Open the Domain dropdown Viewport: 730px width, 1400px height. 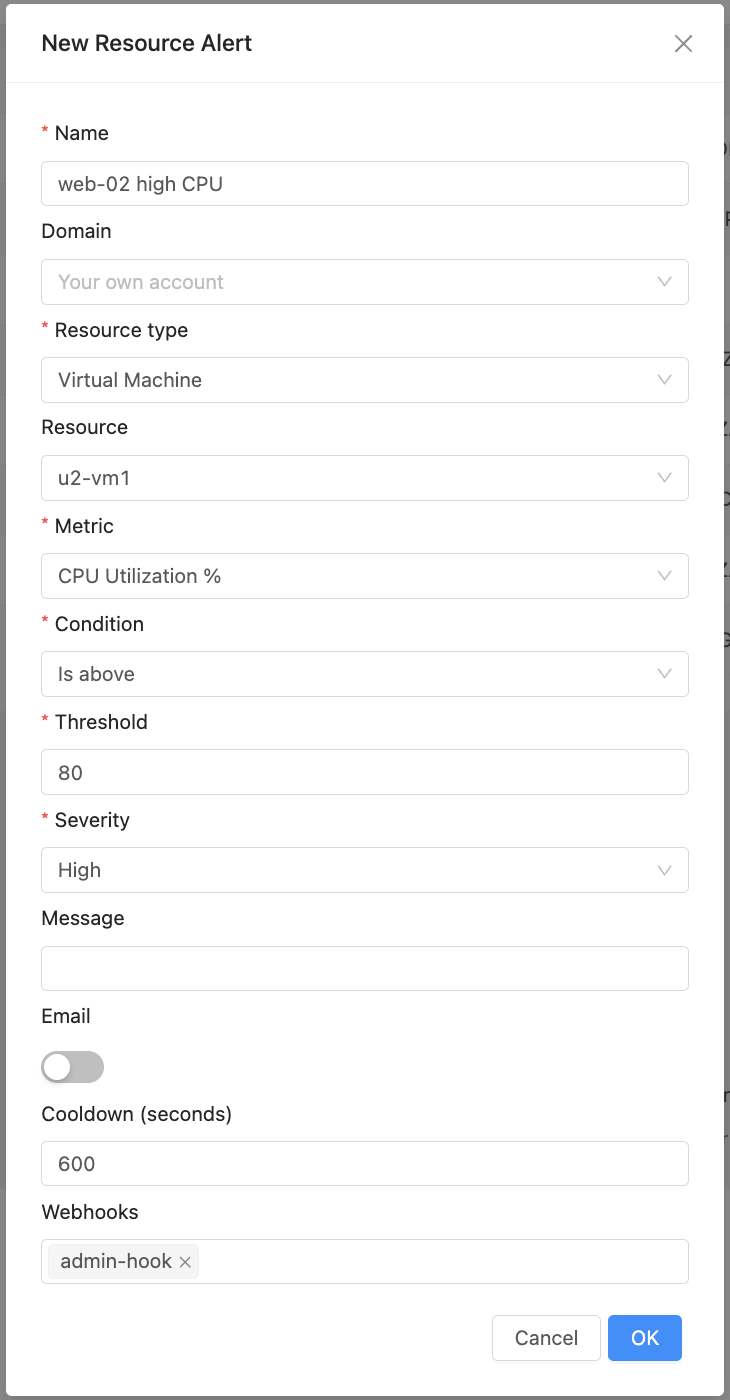365,282
